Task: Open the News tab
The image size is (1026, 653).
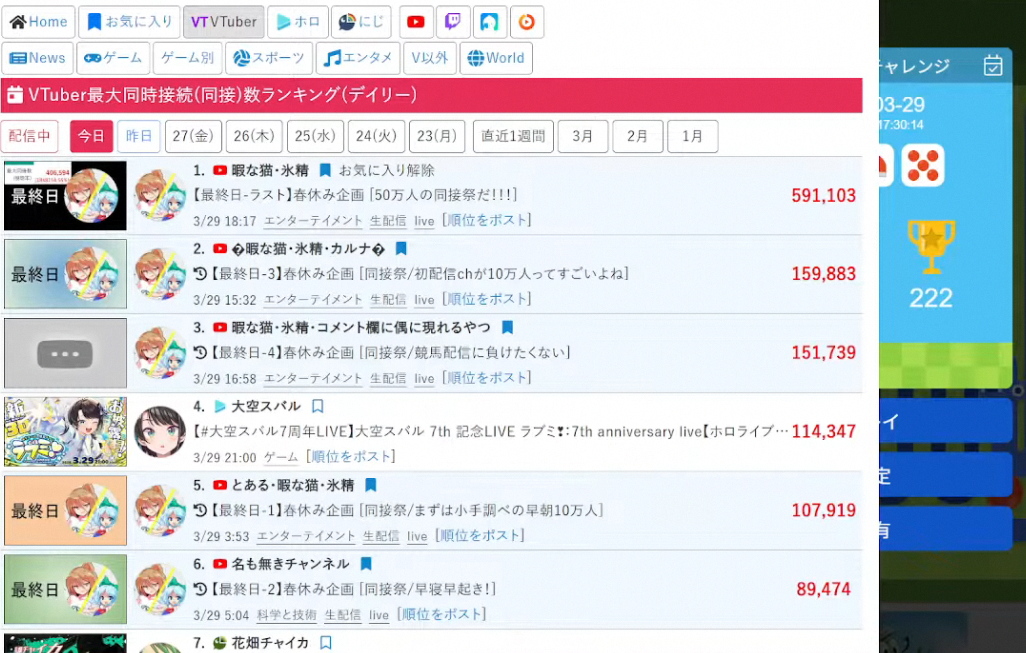Action: tap(37, 58)
